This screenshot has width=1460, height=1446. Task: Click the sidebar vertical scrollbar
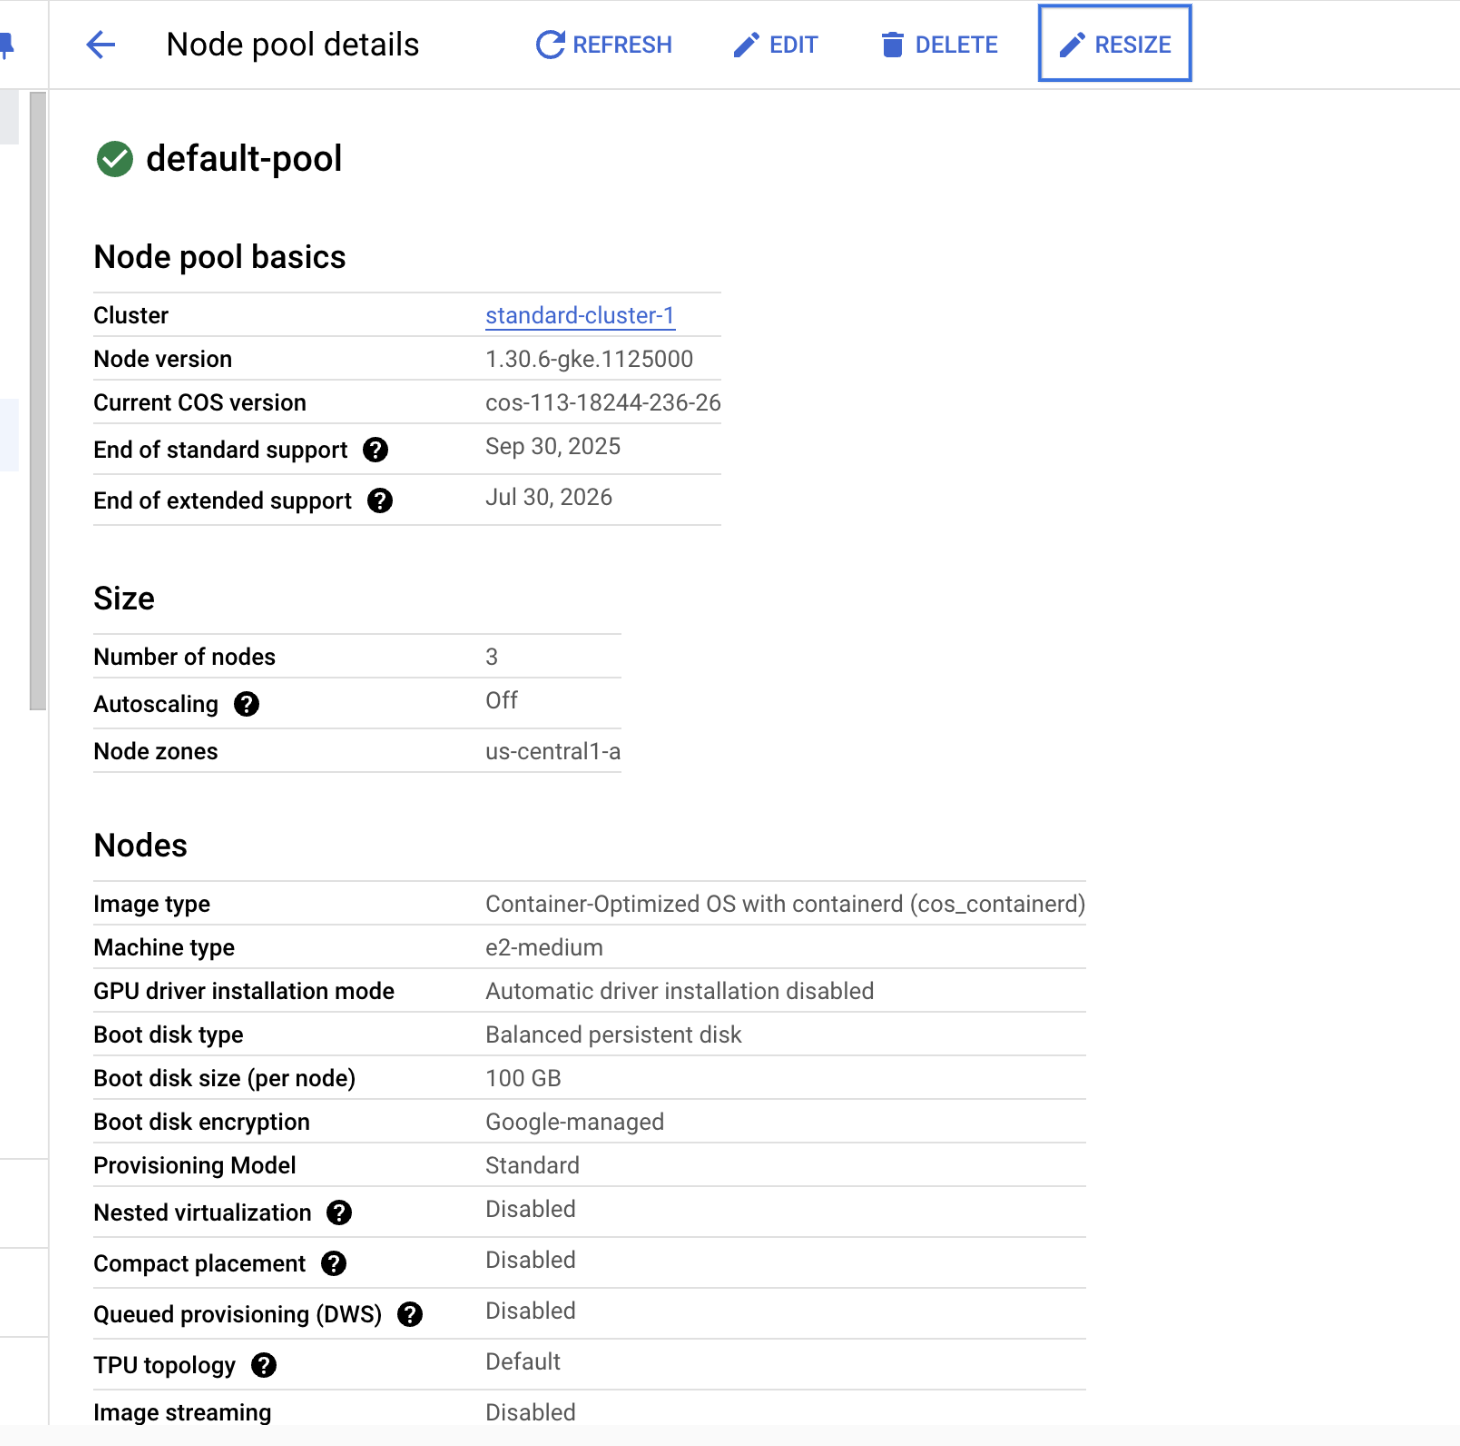point(38,400)
